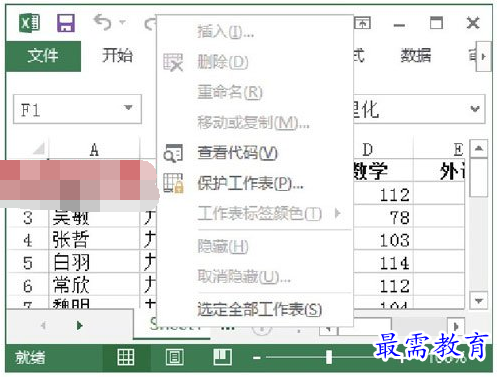
Task: Open the 文件 tab
Action: click(43, 56)
